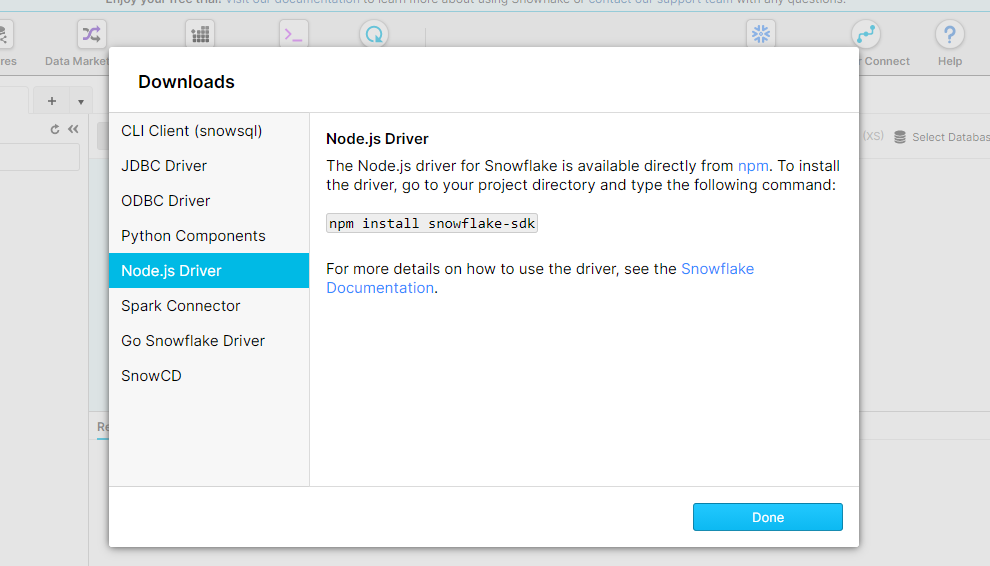Open the Select Database context picker
Viewport: 990px width, 566px height.
pos(942,137)
